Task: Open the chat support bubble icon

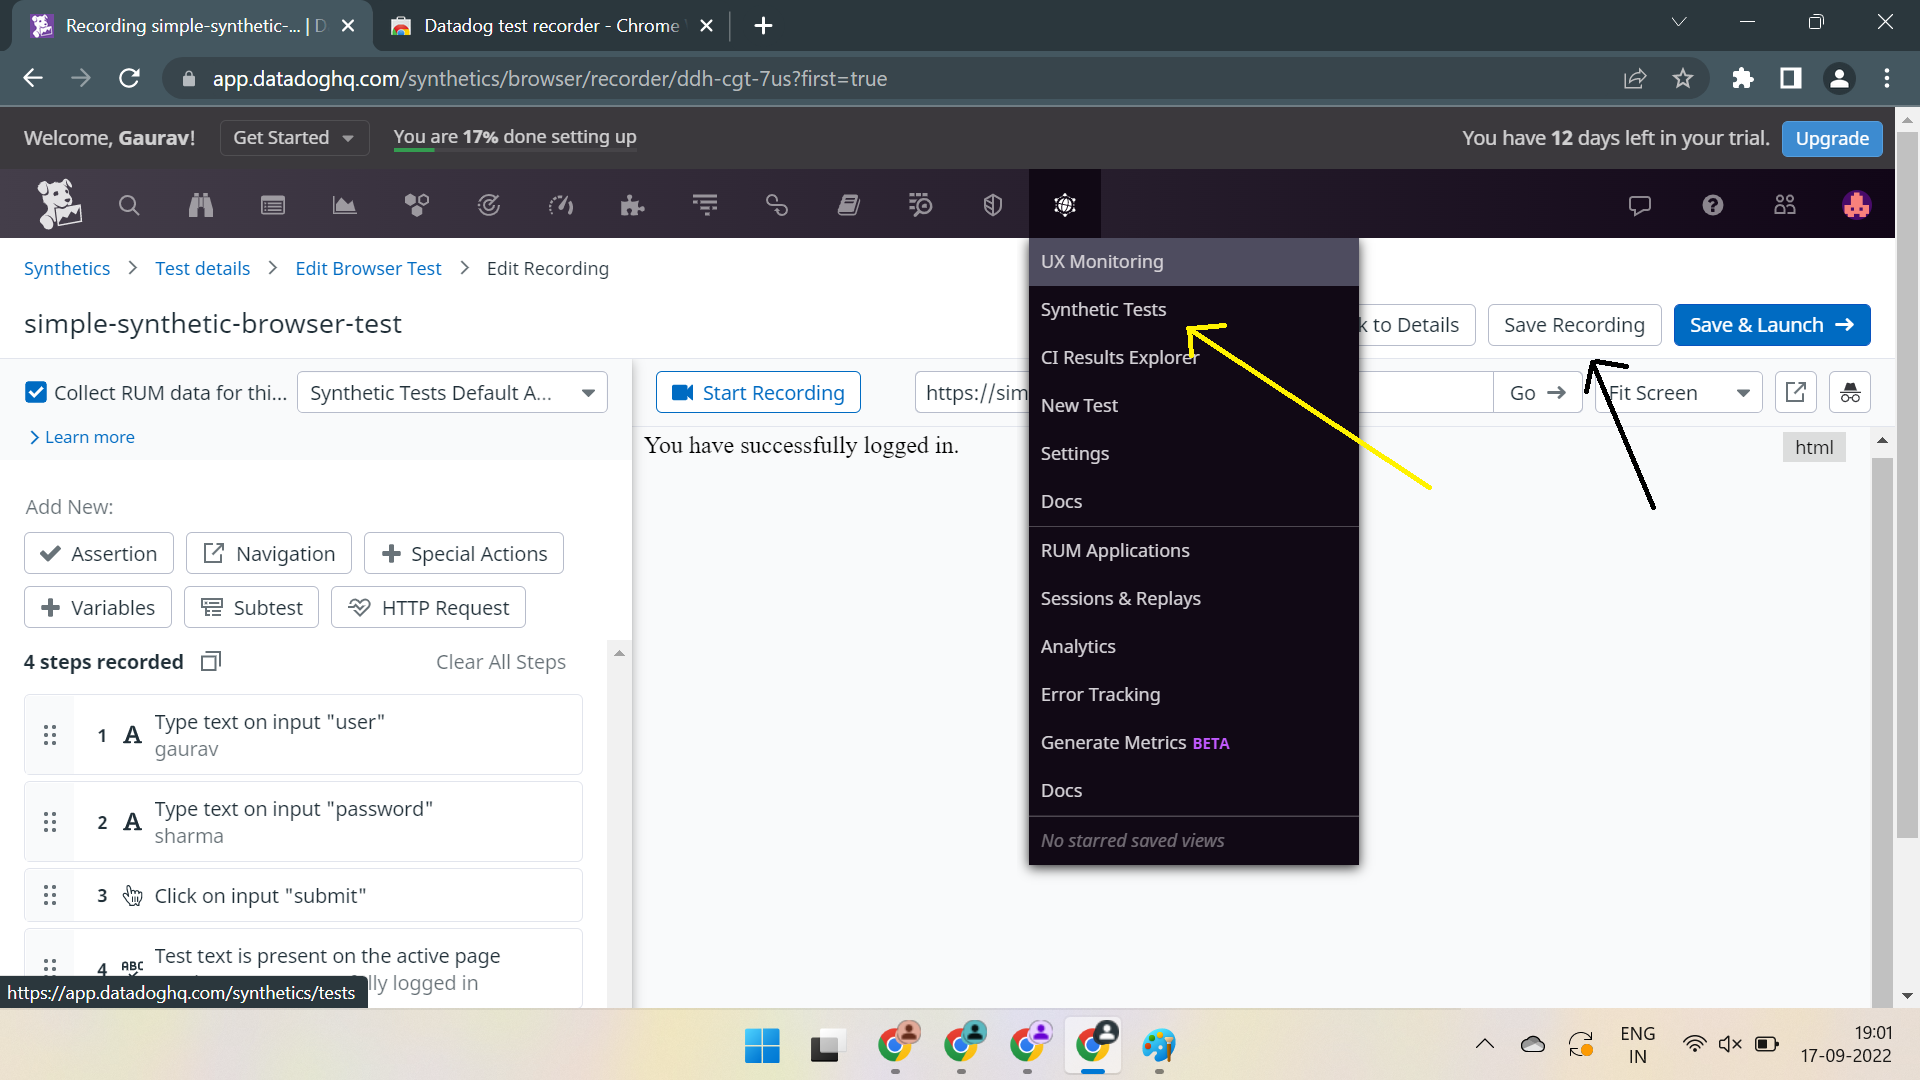Action: pyautogui.click(x=1640, y=205)
